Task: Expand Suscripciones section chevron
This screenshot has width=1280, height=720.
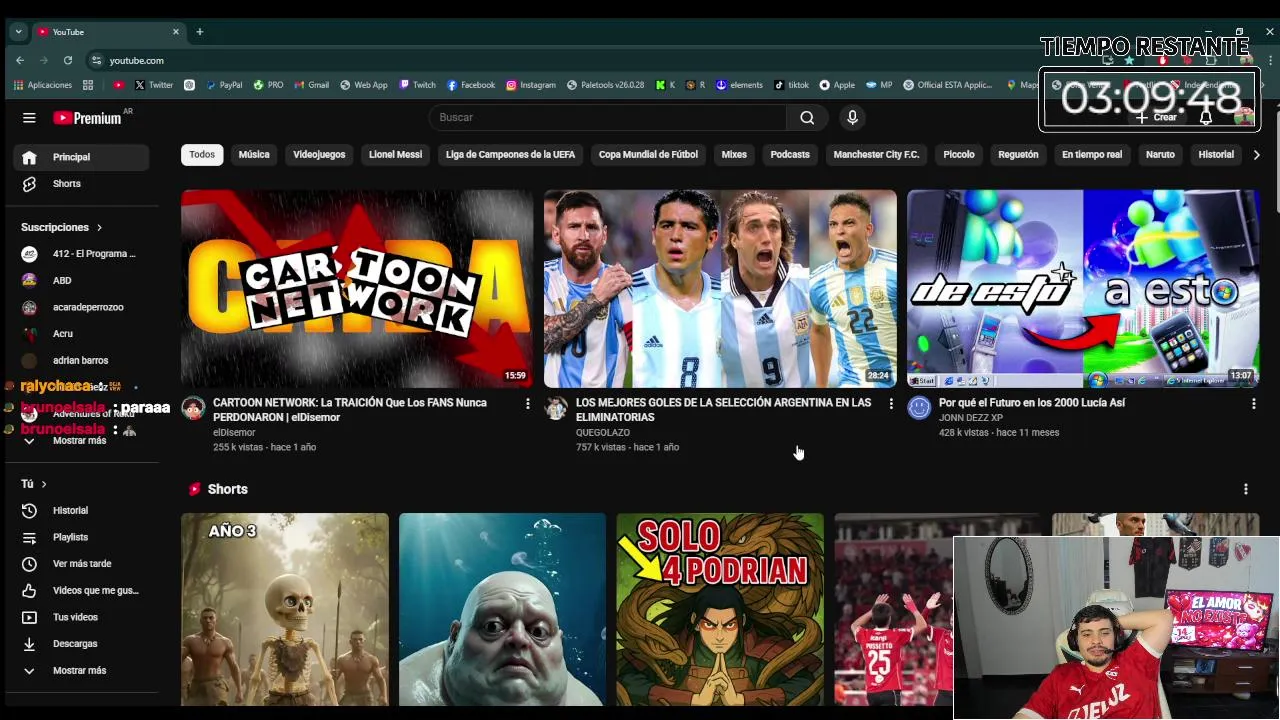Action: (99, 228)
